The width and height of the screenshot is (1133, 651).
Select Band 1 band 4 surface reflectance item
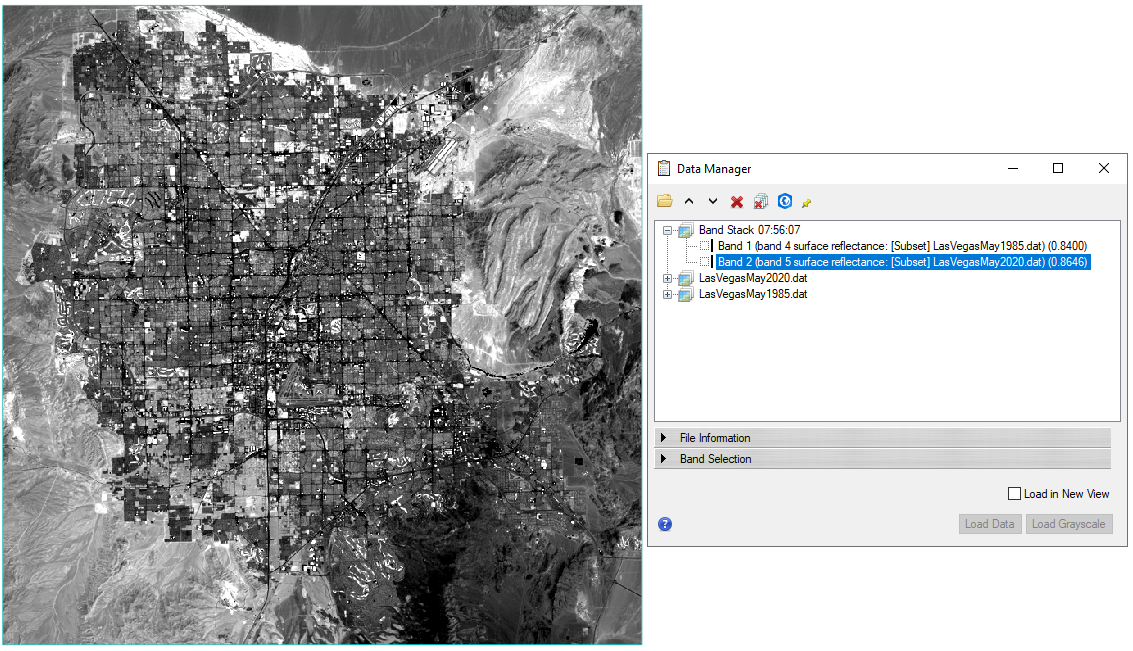point(902,246)
